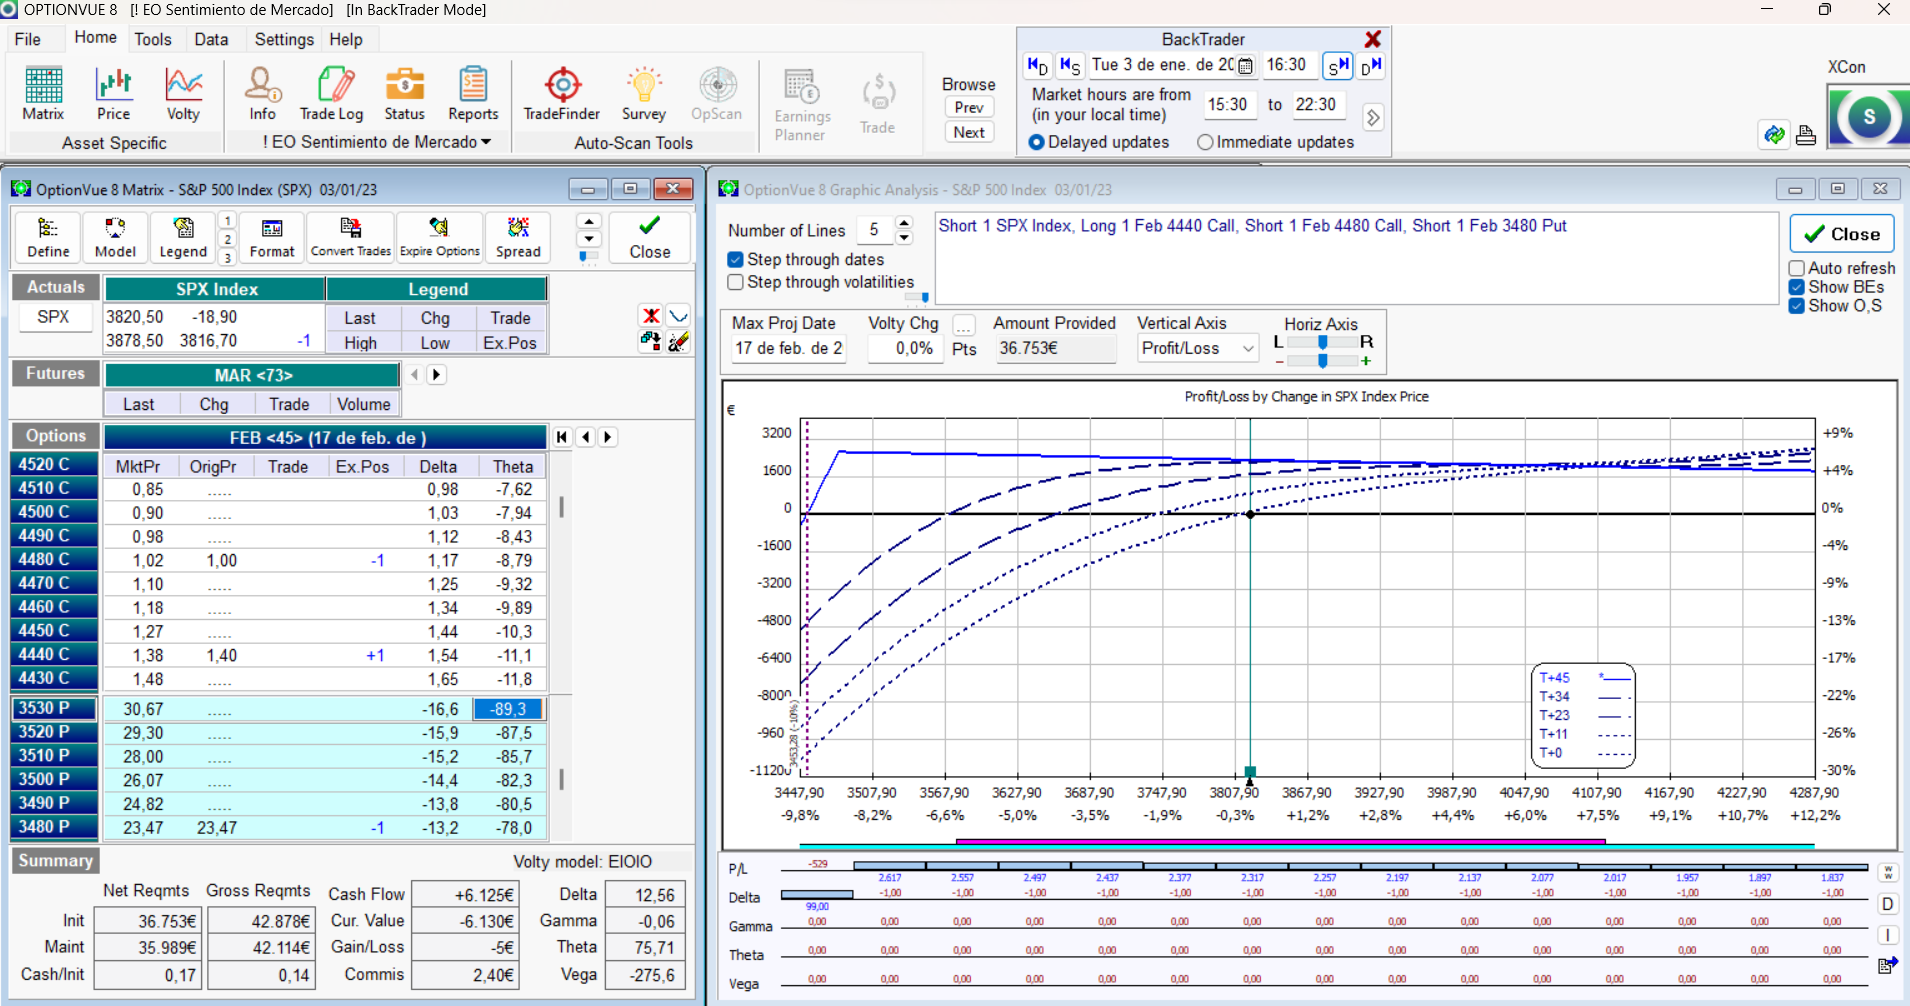Select matrix layout number 1
Viewport: 1910px width, 1006px height.
[228, 221]
